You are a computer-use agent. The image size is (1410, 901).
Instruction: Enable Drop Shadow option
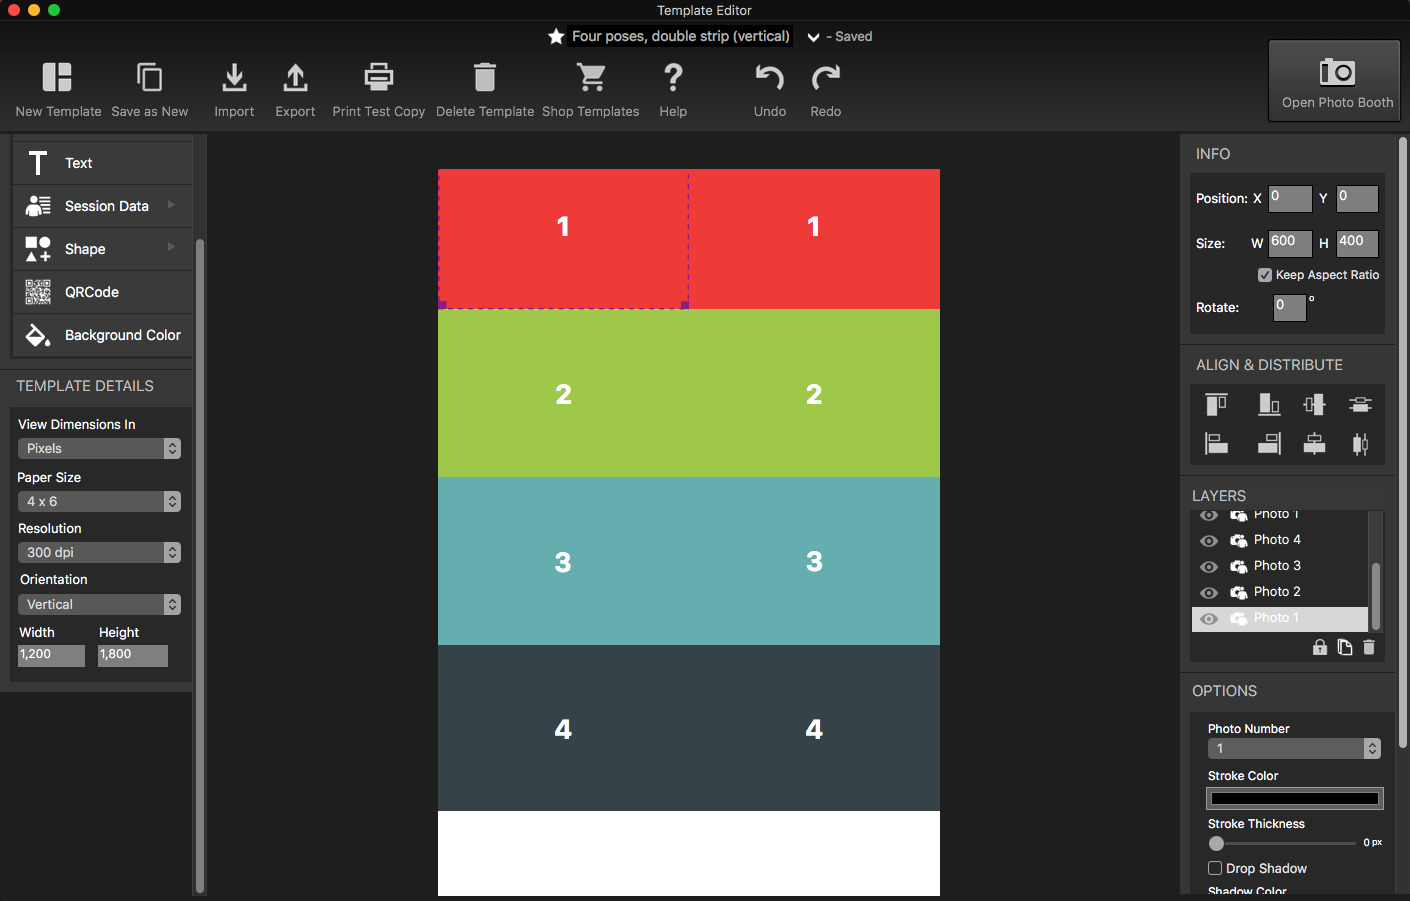tap(1215, 868)
